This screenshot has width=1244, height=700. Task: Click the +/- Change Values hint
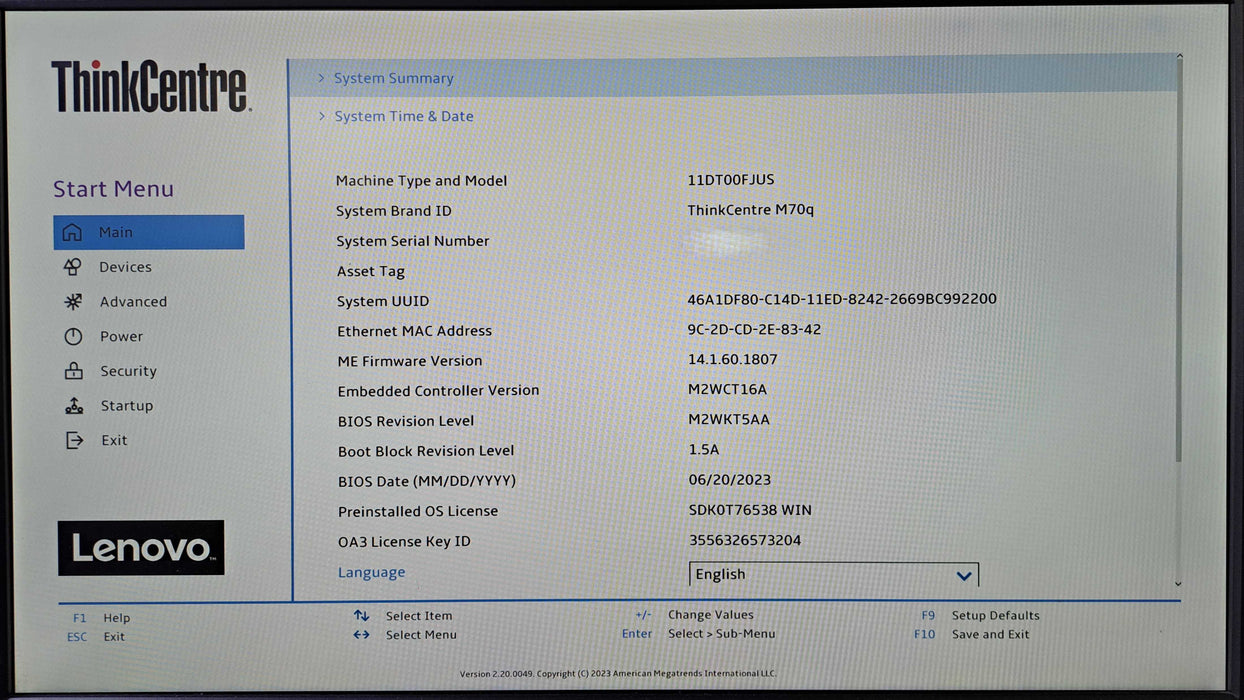pos(694,615)
